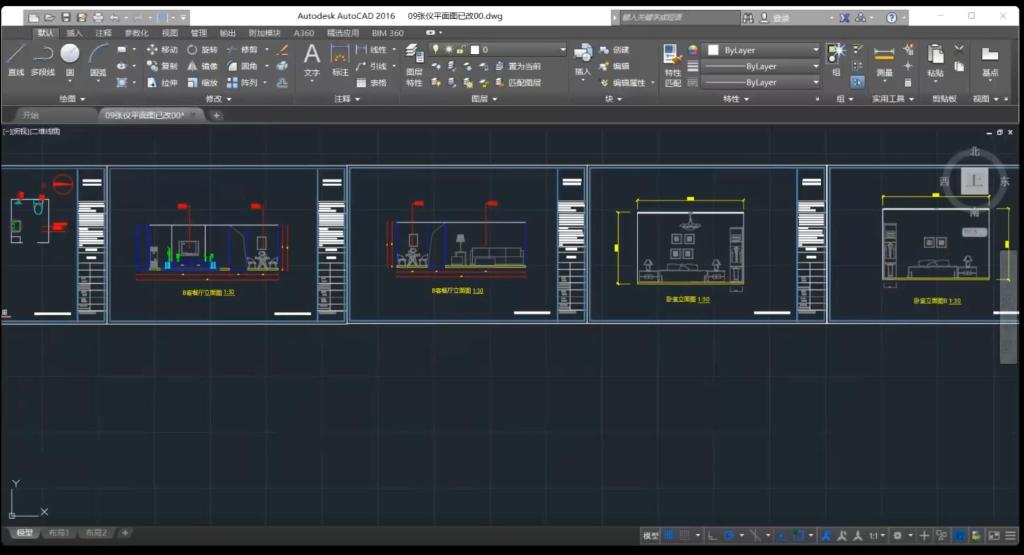Toggle snap mode in status bar
Image resolution: width=1024 pixels, height=555 pixels.
685,536
